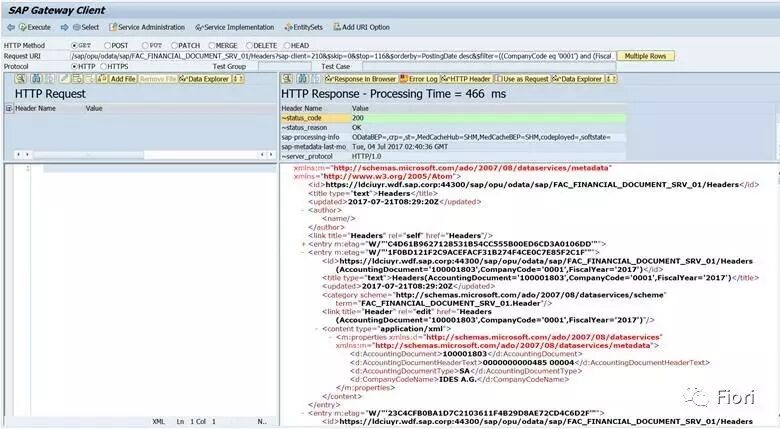Image resolution: width=780 pixels, height=429 pixels.
Task: Click the back arrow icon before Execute
Action: (10, 27)
